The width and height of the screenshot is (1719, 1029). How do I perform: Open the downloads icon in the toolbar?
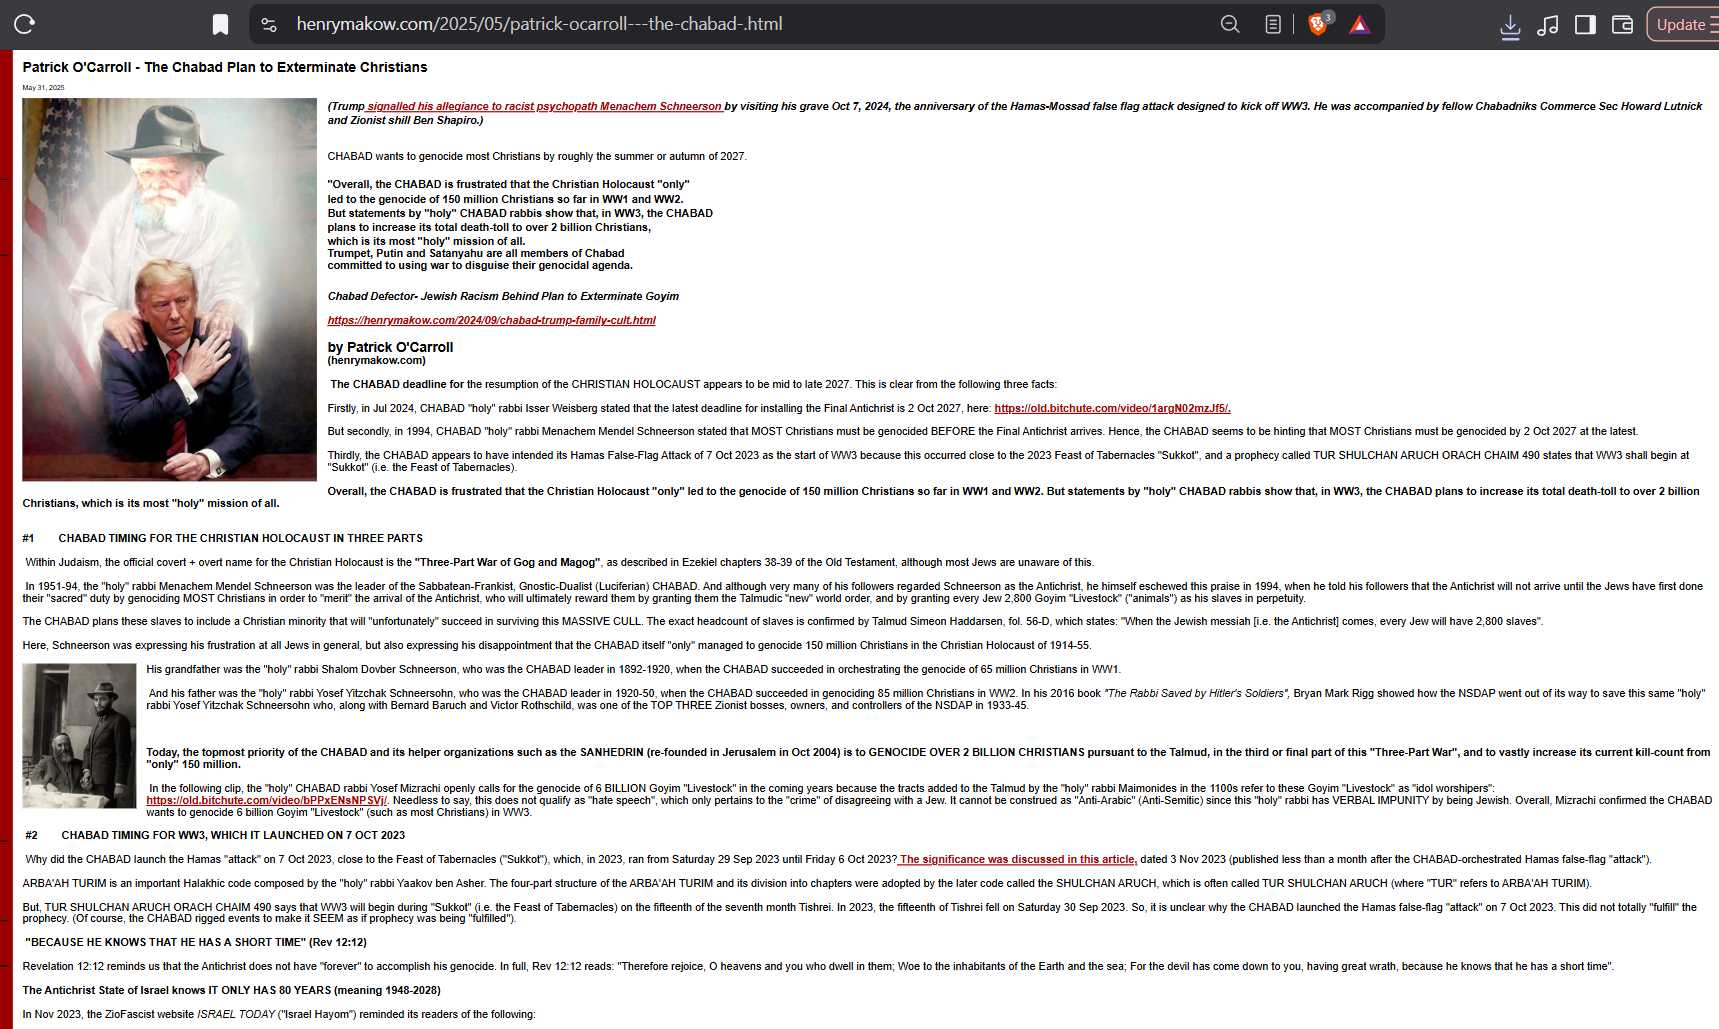click(x=1510, y=25)
